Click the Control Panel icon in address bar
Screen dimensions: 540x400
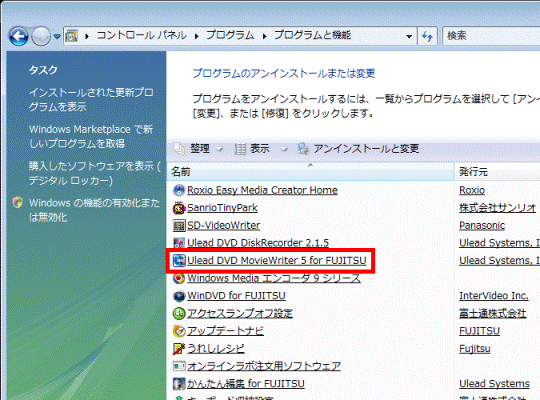coord(71,35)
